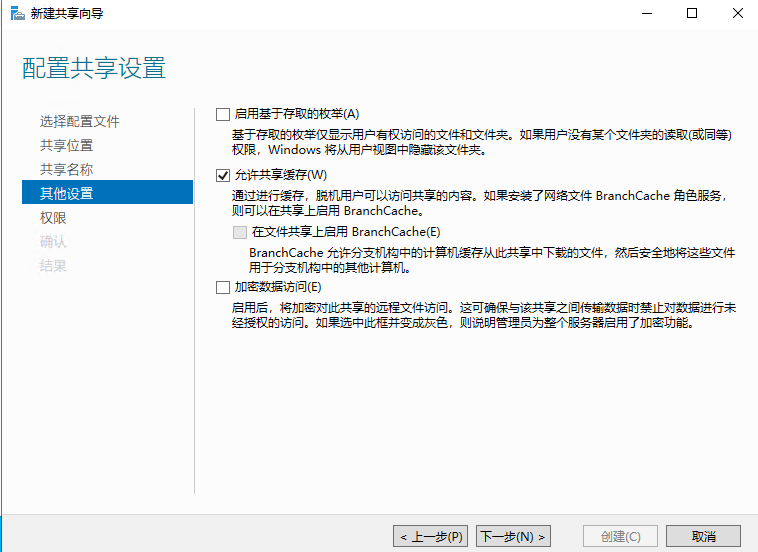Jump to the 权限 step
Image resolution: width=758 pixels, height=552 pixels.
(x=54, y=217)
